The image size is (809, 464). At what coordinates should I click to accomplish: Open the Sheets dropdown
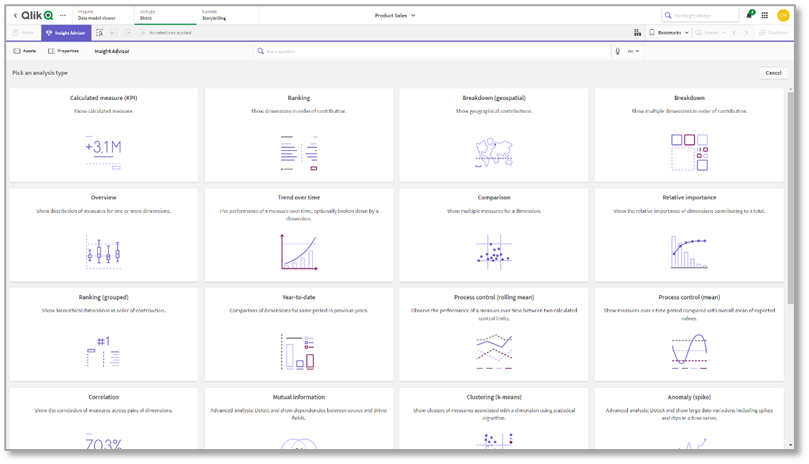pyautogui.click(x=710, y=33)
